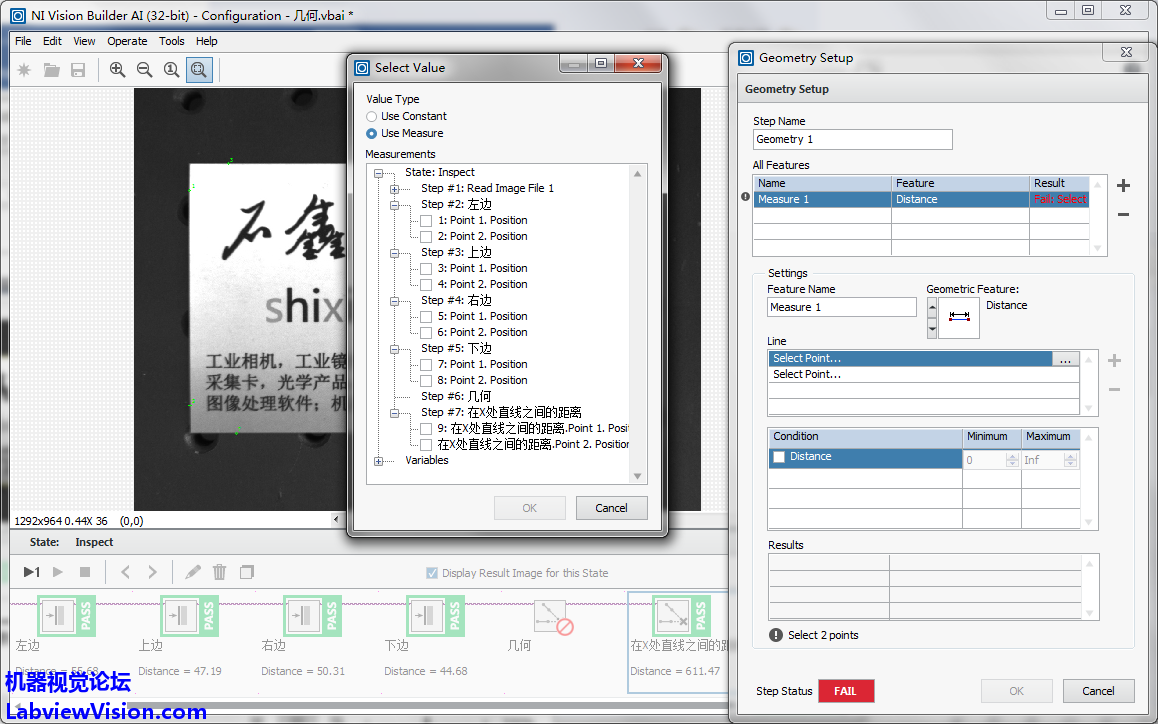This screenshot has width=1158, height=724.
Task: Click the Step Name input field
Action: click(x=852, y=140)
